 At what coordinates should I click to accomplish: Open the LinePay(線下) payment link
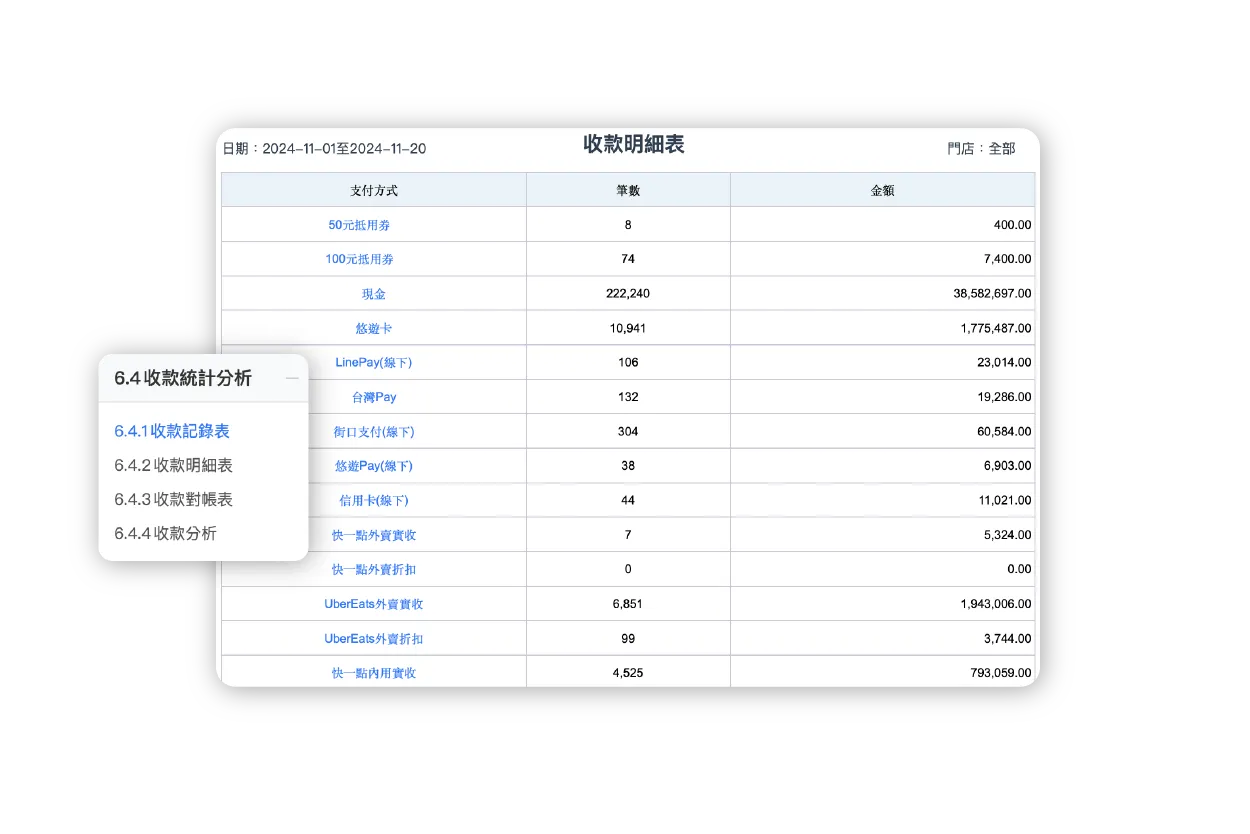[x=373, y=362]
